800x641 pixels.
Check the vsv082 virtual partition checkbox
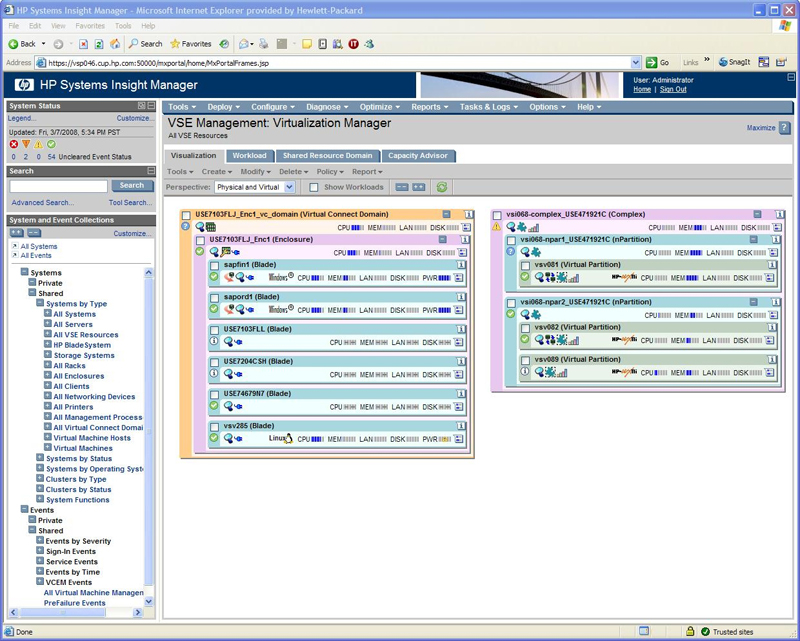526,328
